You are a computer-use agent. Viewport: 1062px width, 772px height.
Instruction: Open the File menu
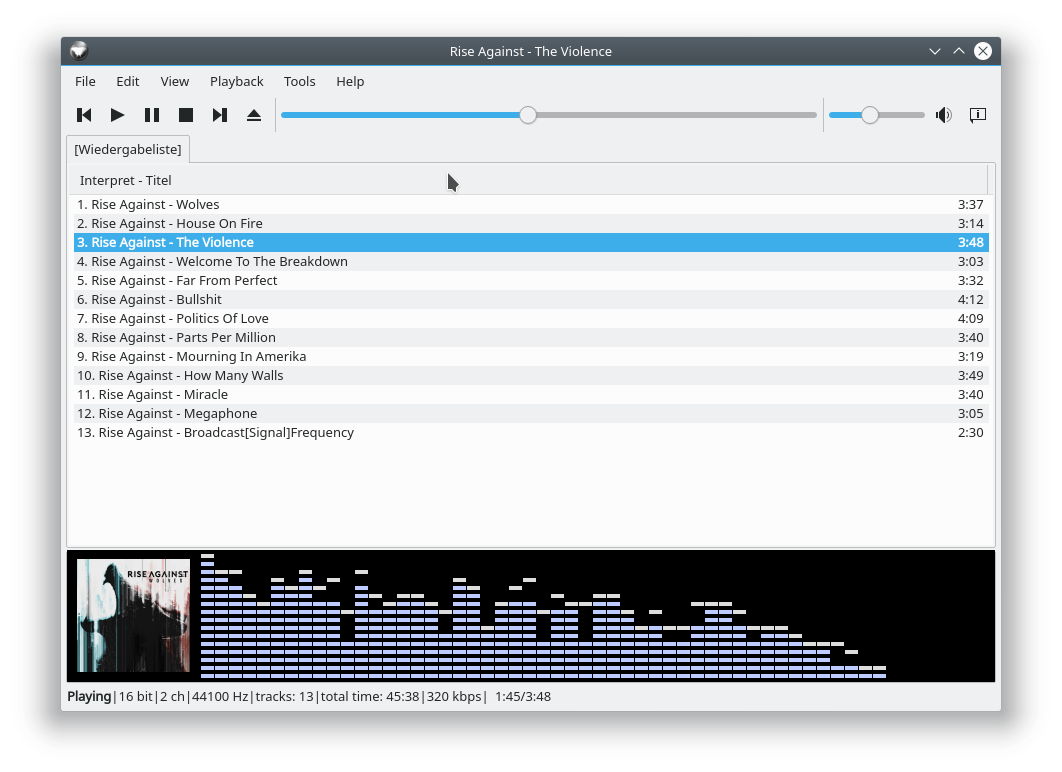85,81
